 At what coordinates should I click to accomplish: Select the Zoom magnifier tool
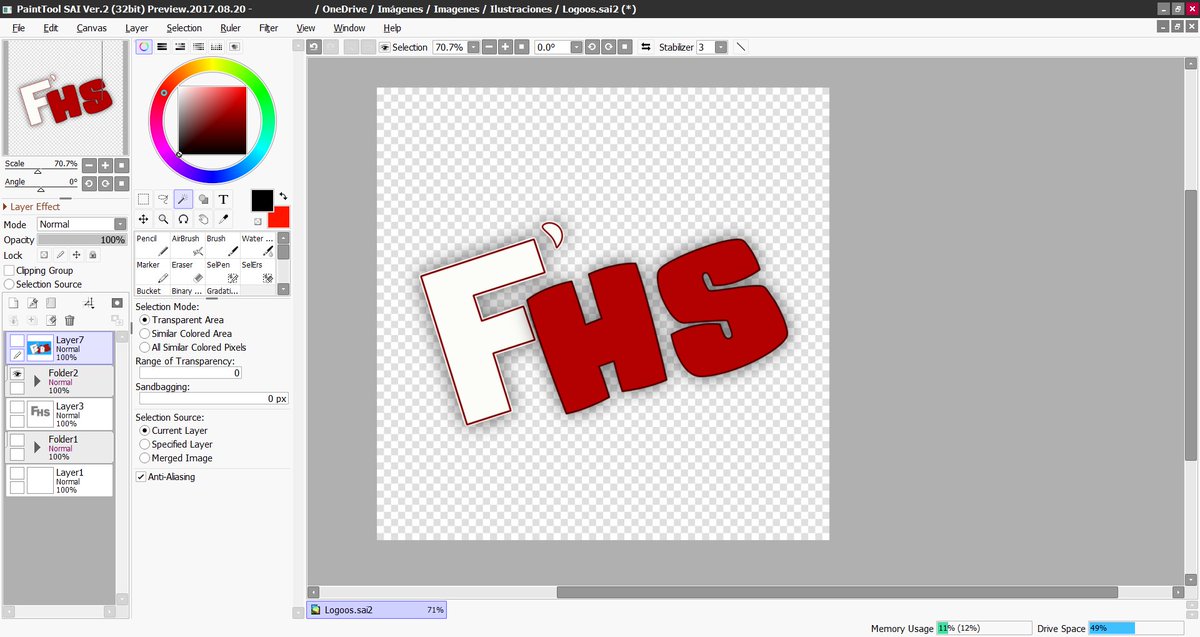tap(163, 218)
